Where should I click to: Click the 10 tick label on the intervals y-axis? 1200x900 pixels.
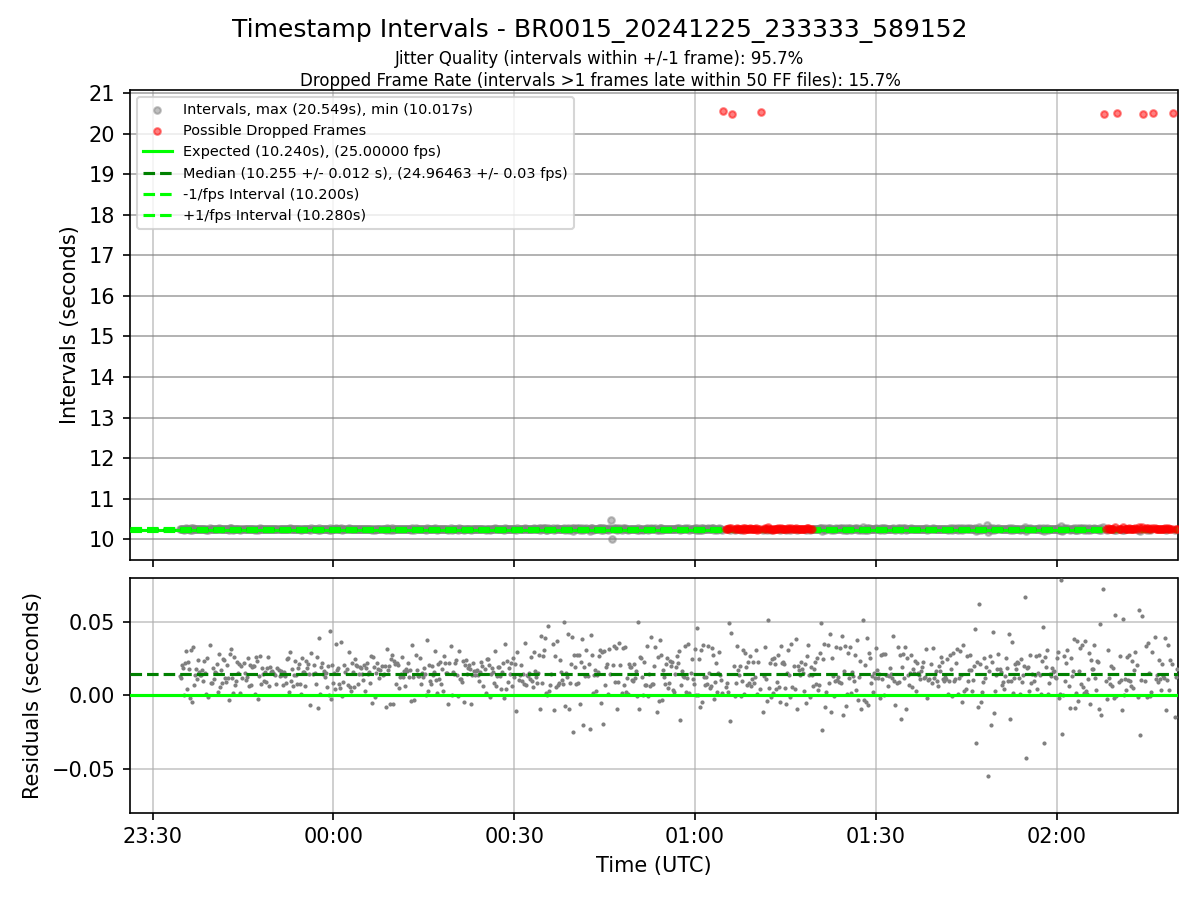coord(104,540)
